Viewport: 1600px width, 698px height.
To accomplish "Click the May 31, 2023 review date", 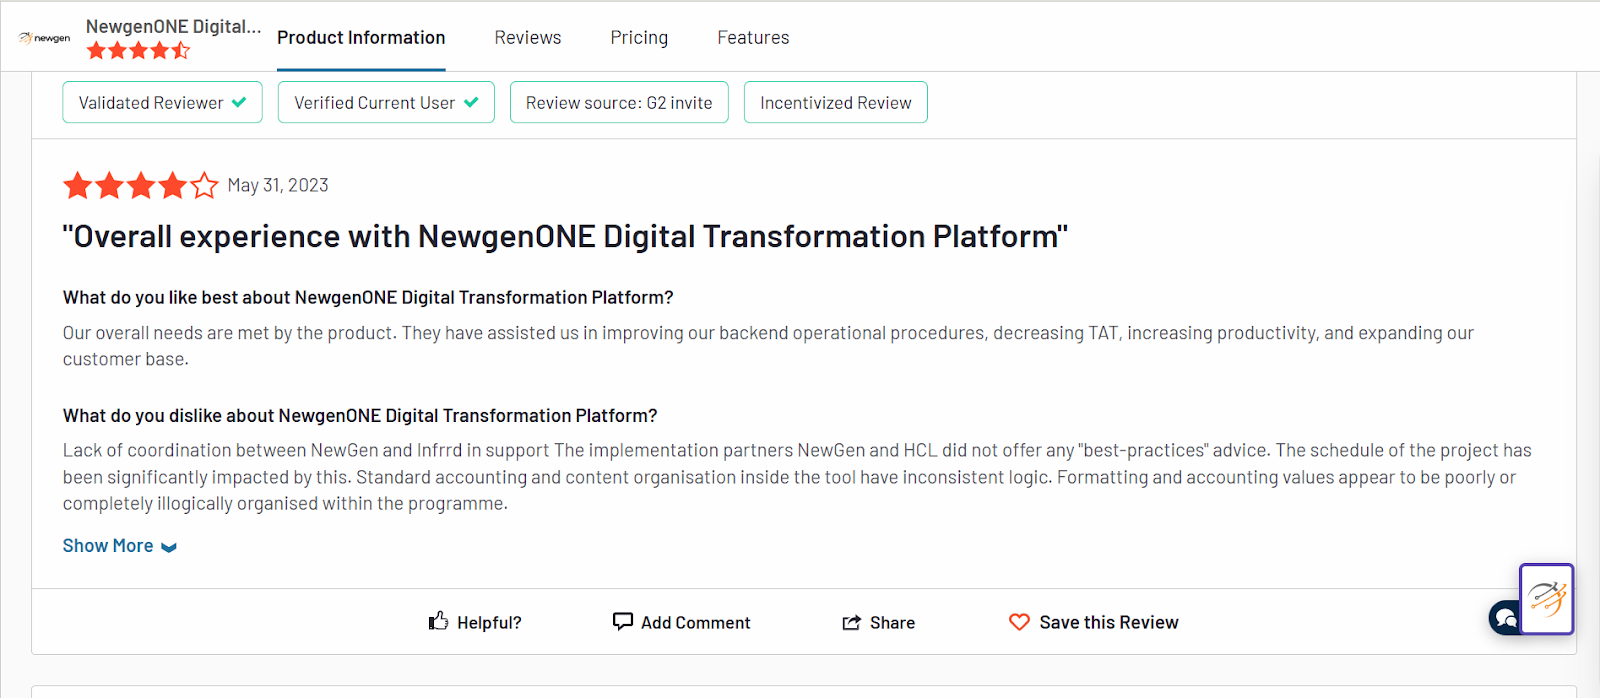I will (278, 185).
